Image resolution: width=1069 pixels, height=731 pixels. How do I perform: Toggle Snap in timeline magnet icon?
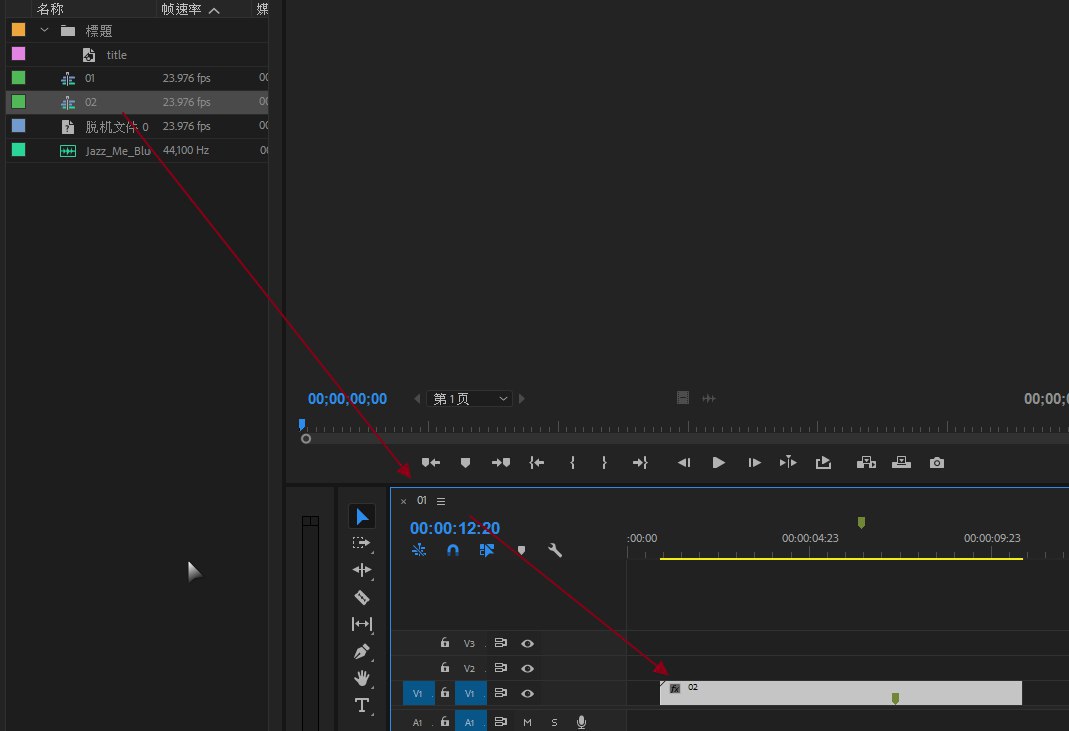(x=453, y=550)
